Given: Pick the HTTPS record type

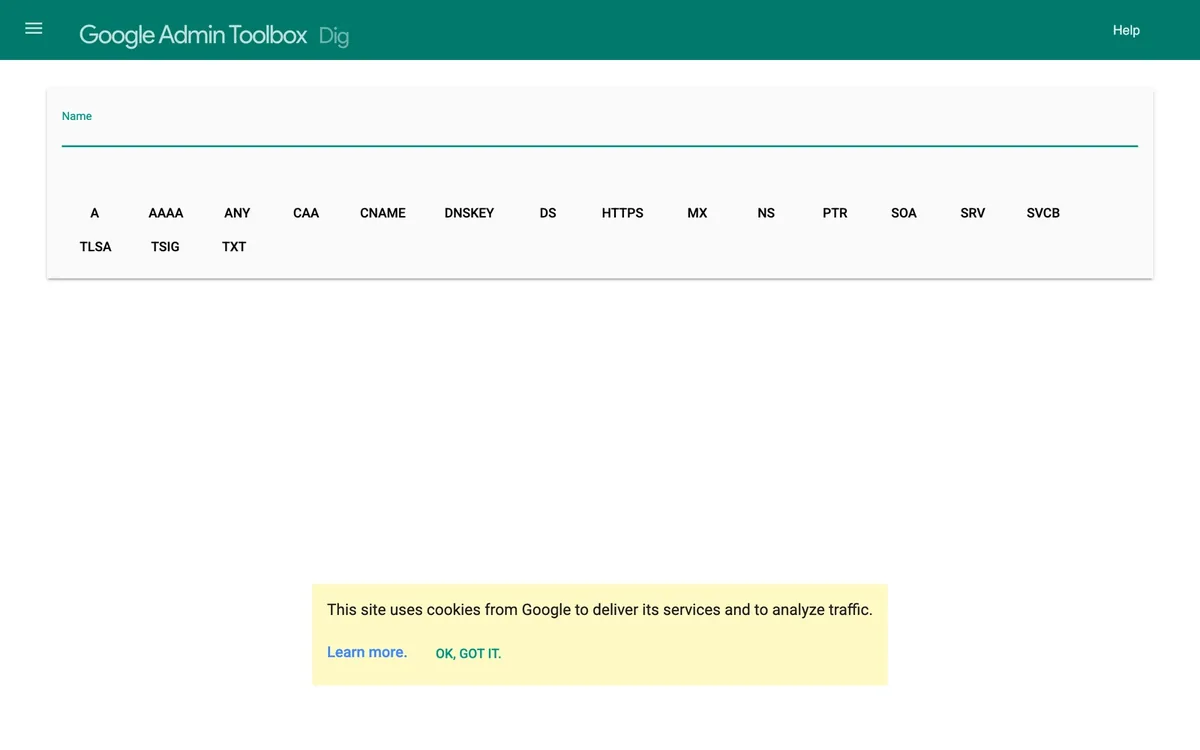Looking at the screenshot, I should click(623, 213).
